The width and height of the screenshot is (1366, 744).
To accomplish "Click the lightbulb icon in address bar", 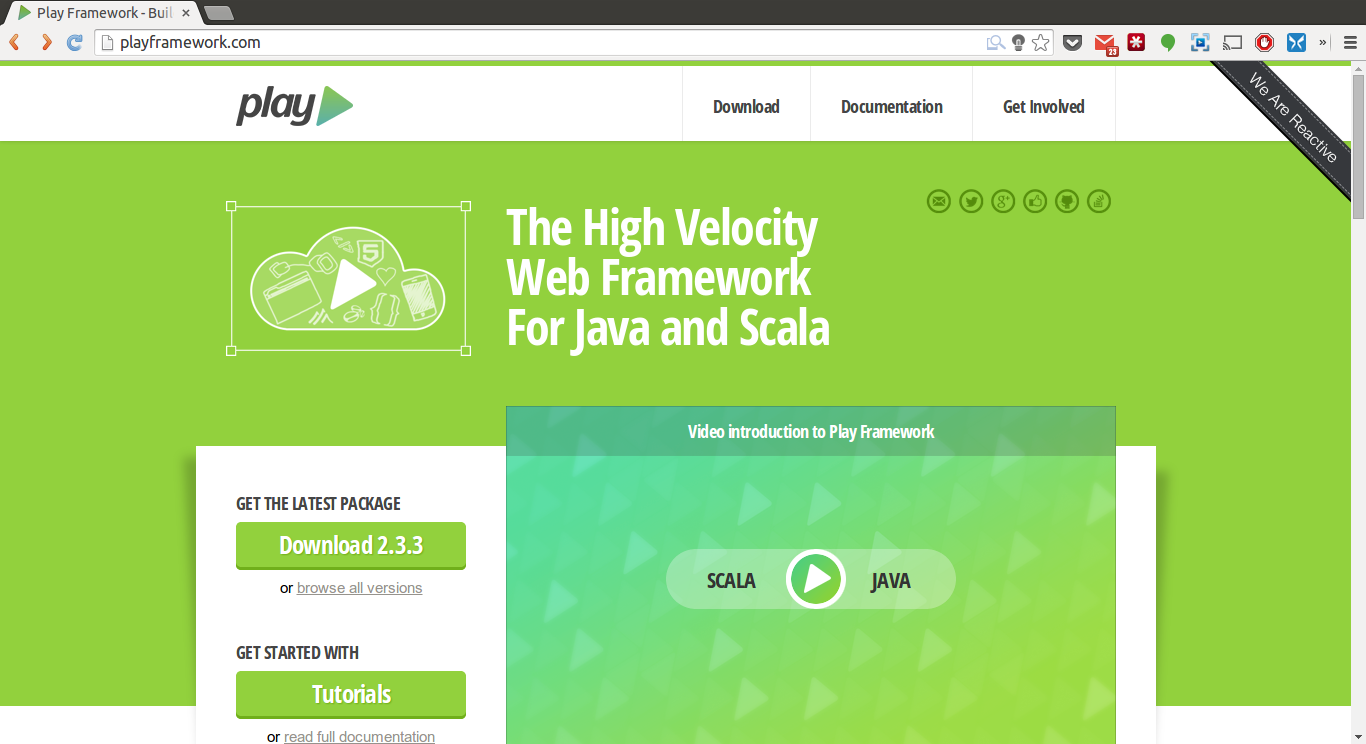I will [x=1018, y=42].
